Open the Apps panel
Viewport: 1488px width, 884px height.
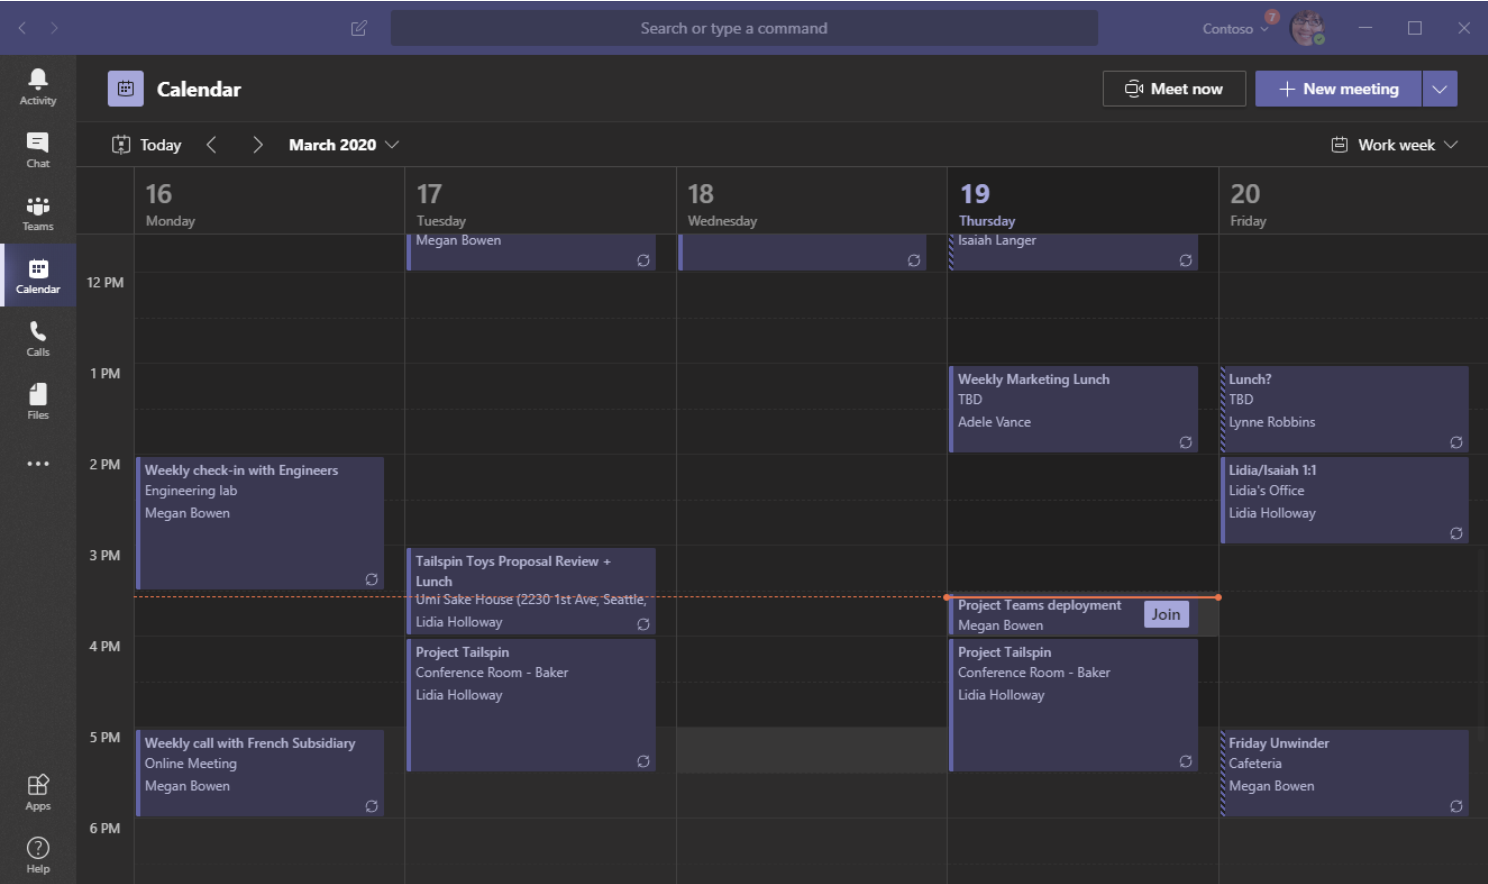(x=37, y=789)
